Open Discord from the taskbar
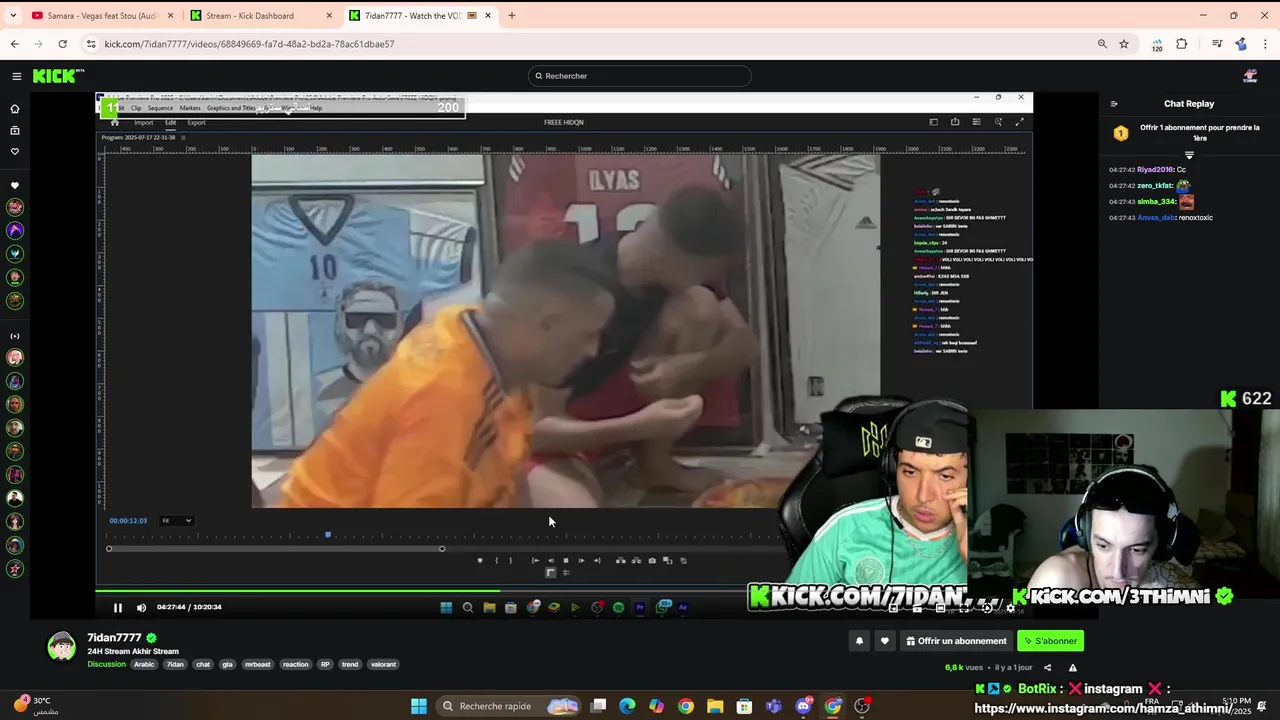Image resolution: width=1280 pixels, height=720 pixels. pos(803,706)
